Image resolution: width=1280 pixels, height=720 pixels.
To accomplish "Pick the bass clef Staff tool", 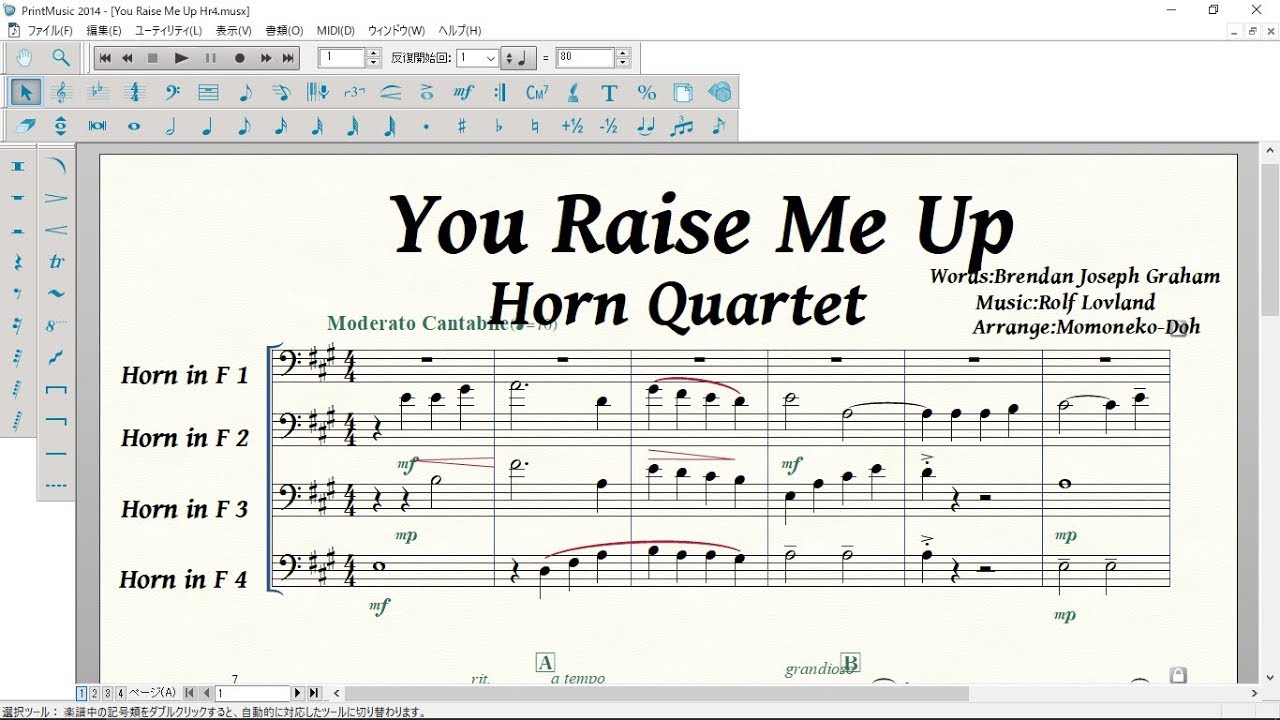I will [x=172, y=93].
